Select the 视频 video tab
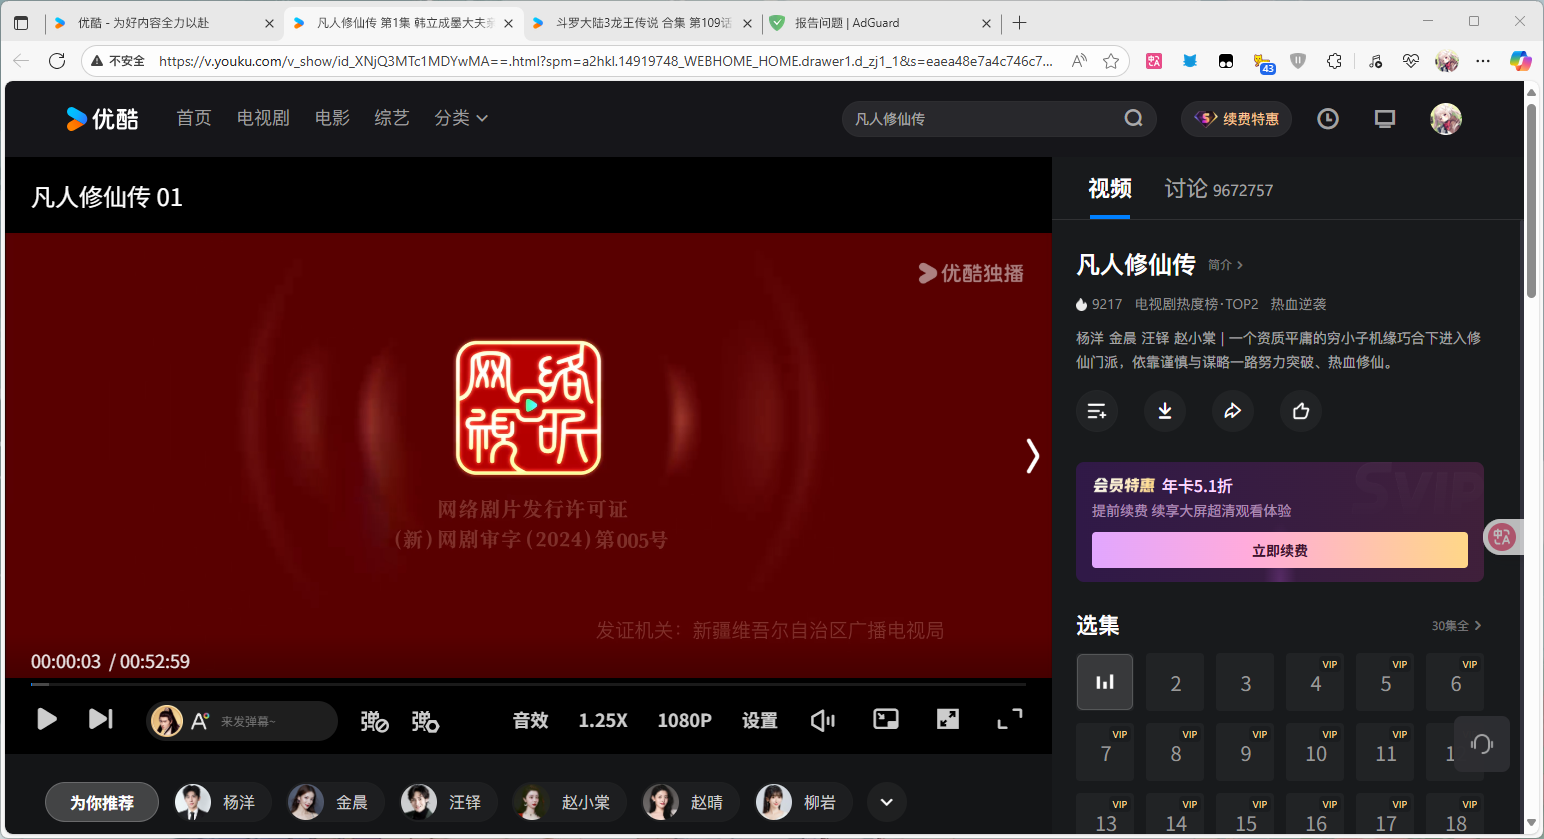Viewport: 1544px width, 839px height. click(1110, 189)
